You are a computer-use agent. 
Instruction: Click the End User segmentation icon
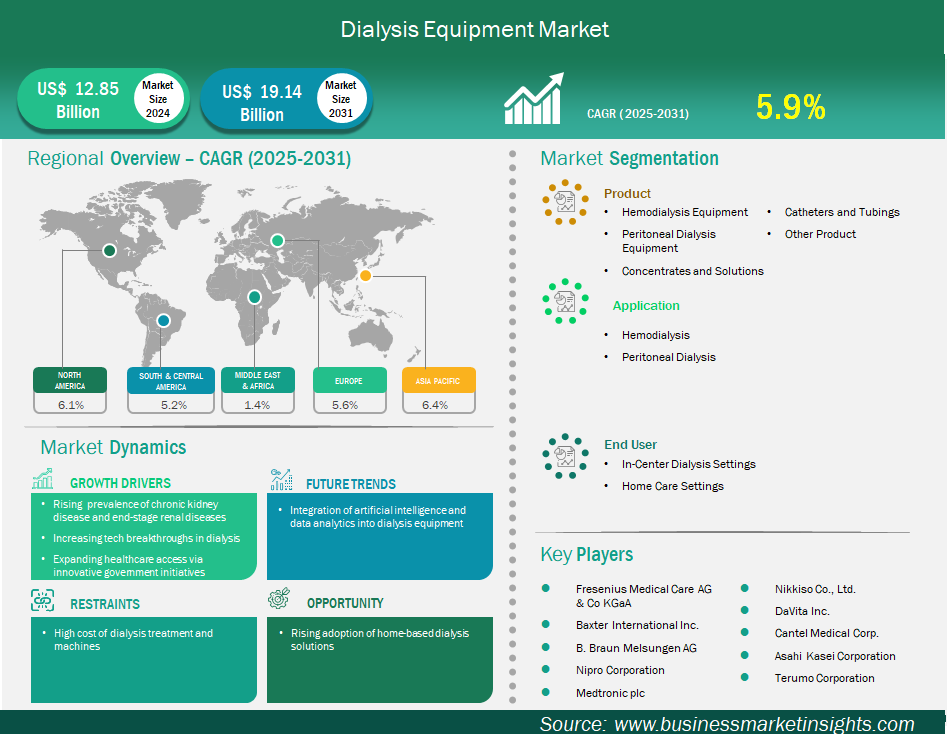tap(565, 457)
